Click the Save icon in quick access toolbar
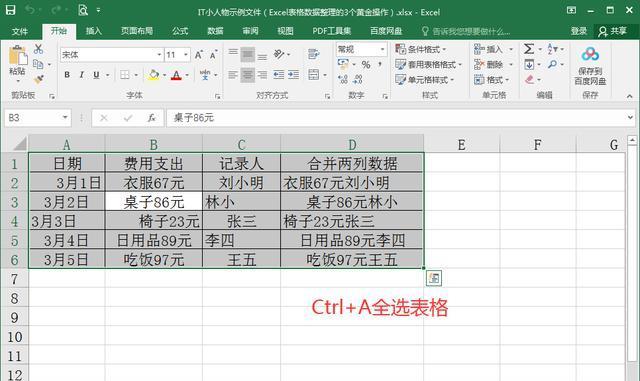Viewport: 640px width, 381px height. pyautogui.click(x=11, y=10)
